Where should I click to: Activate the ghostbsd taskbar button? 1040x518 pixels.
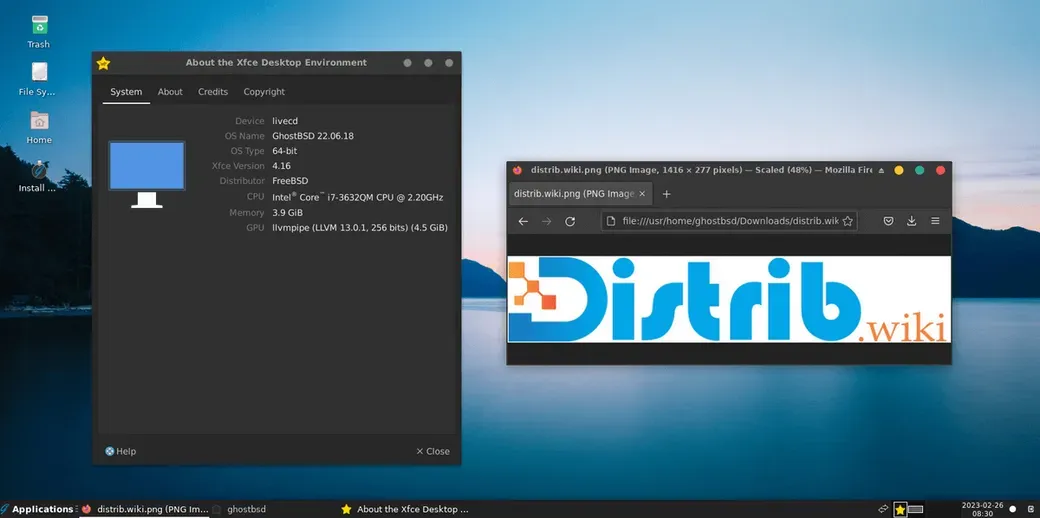click(240, 509)
